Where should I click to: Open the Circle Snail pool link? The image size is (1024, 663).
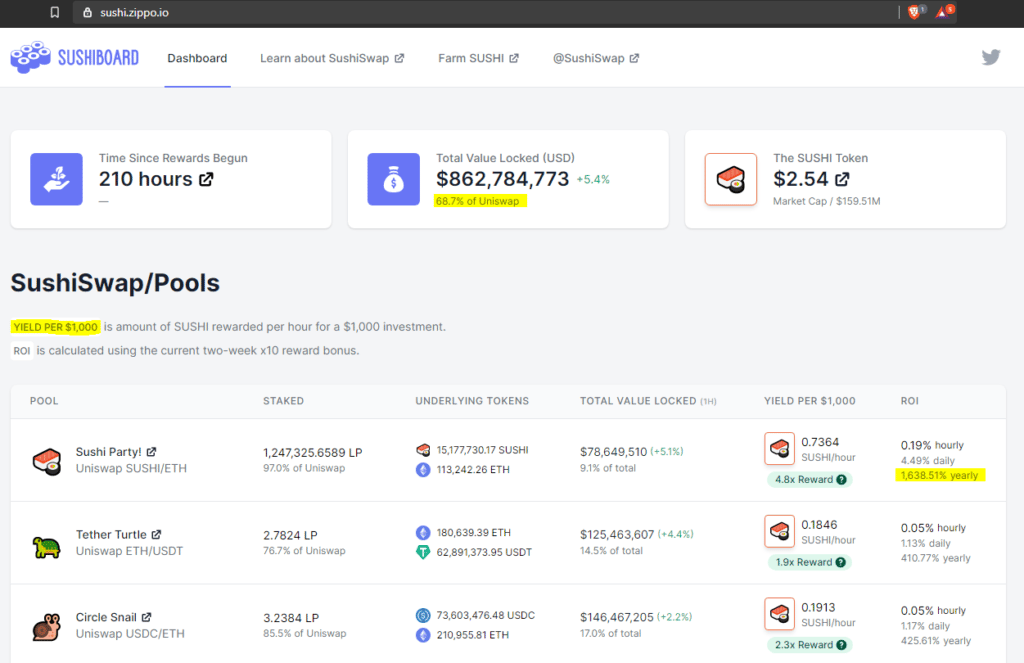(x=114, y=617)
